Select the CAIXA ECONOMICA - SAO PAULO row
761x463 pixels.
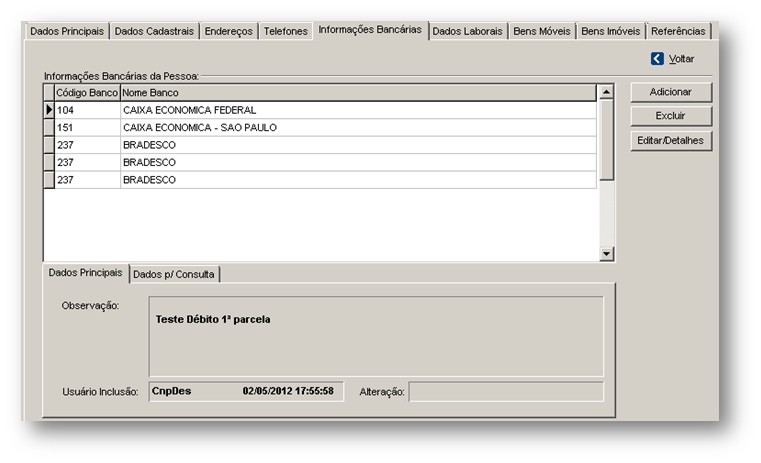[x=320, y=128]
